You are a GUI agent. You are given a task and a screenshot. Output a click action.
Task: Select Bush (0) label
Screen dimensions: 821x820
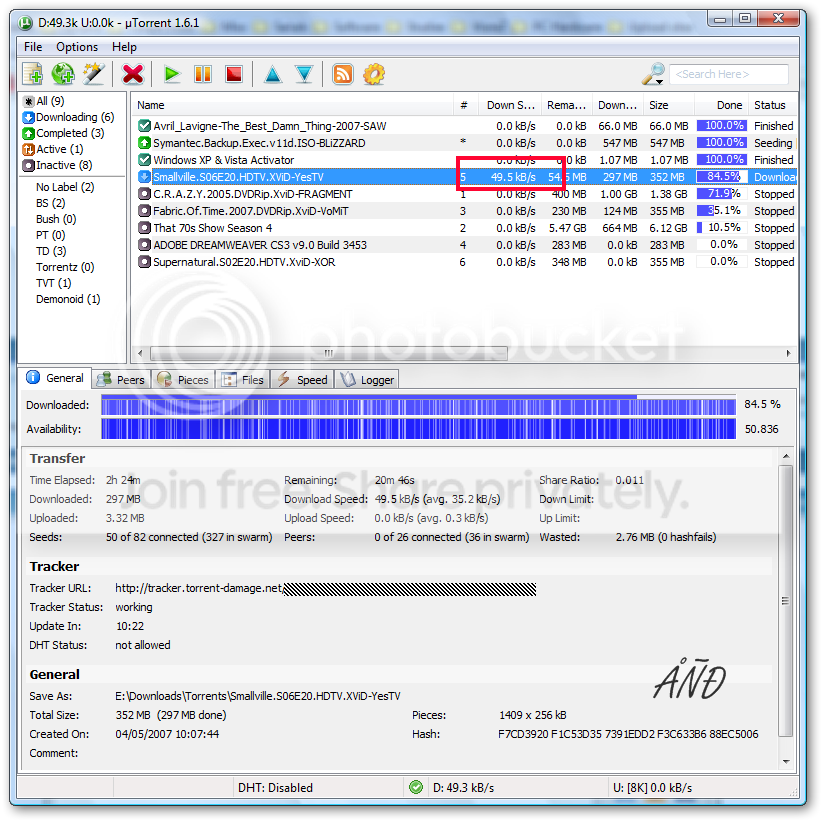pos(56,219)
